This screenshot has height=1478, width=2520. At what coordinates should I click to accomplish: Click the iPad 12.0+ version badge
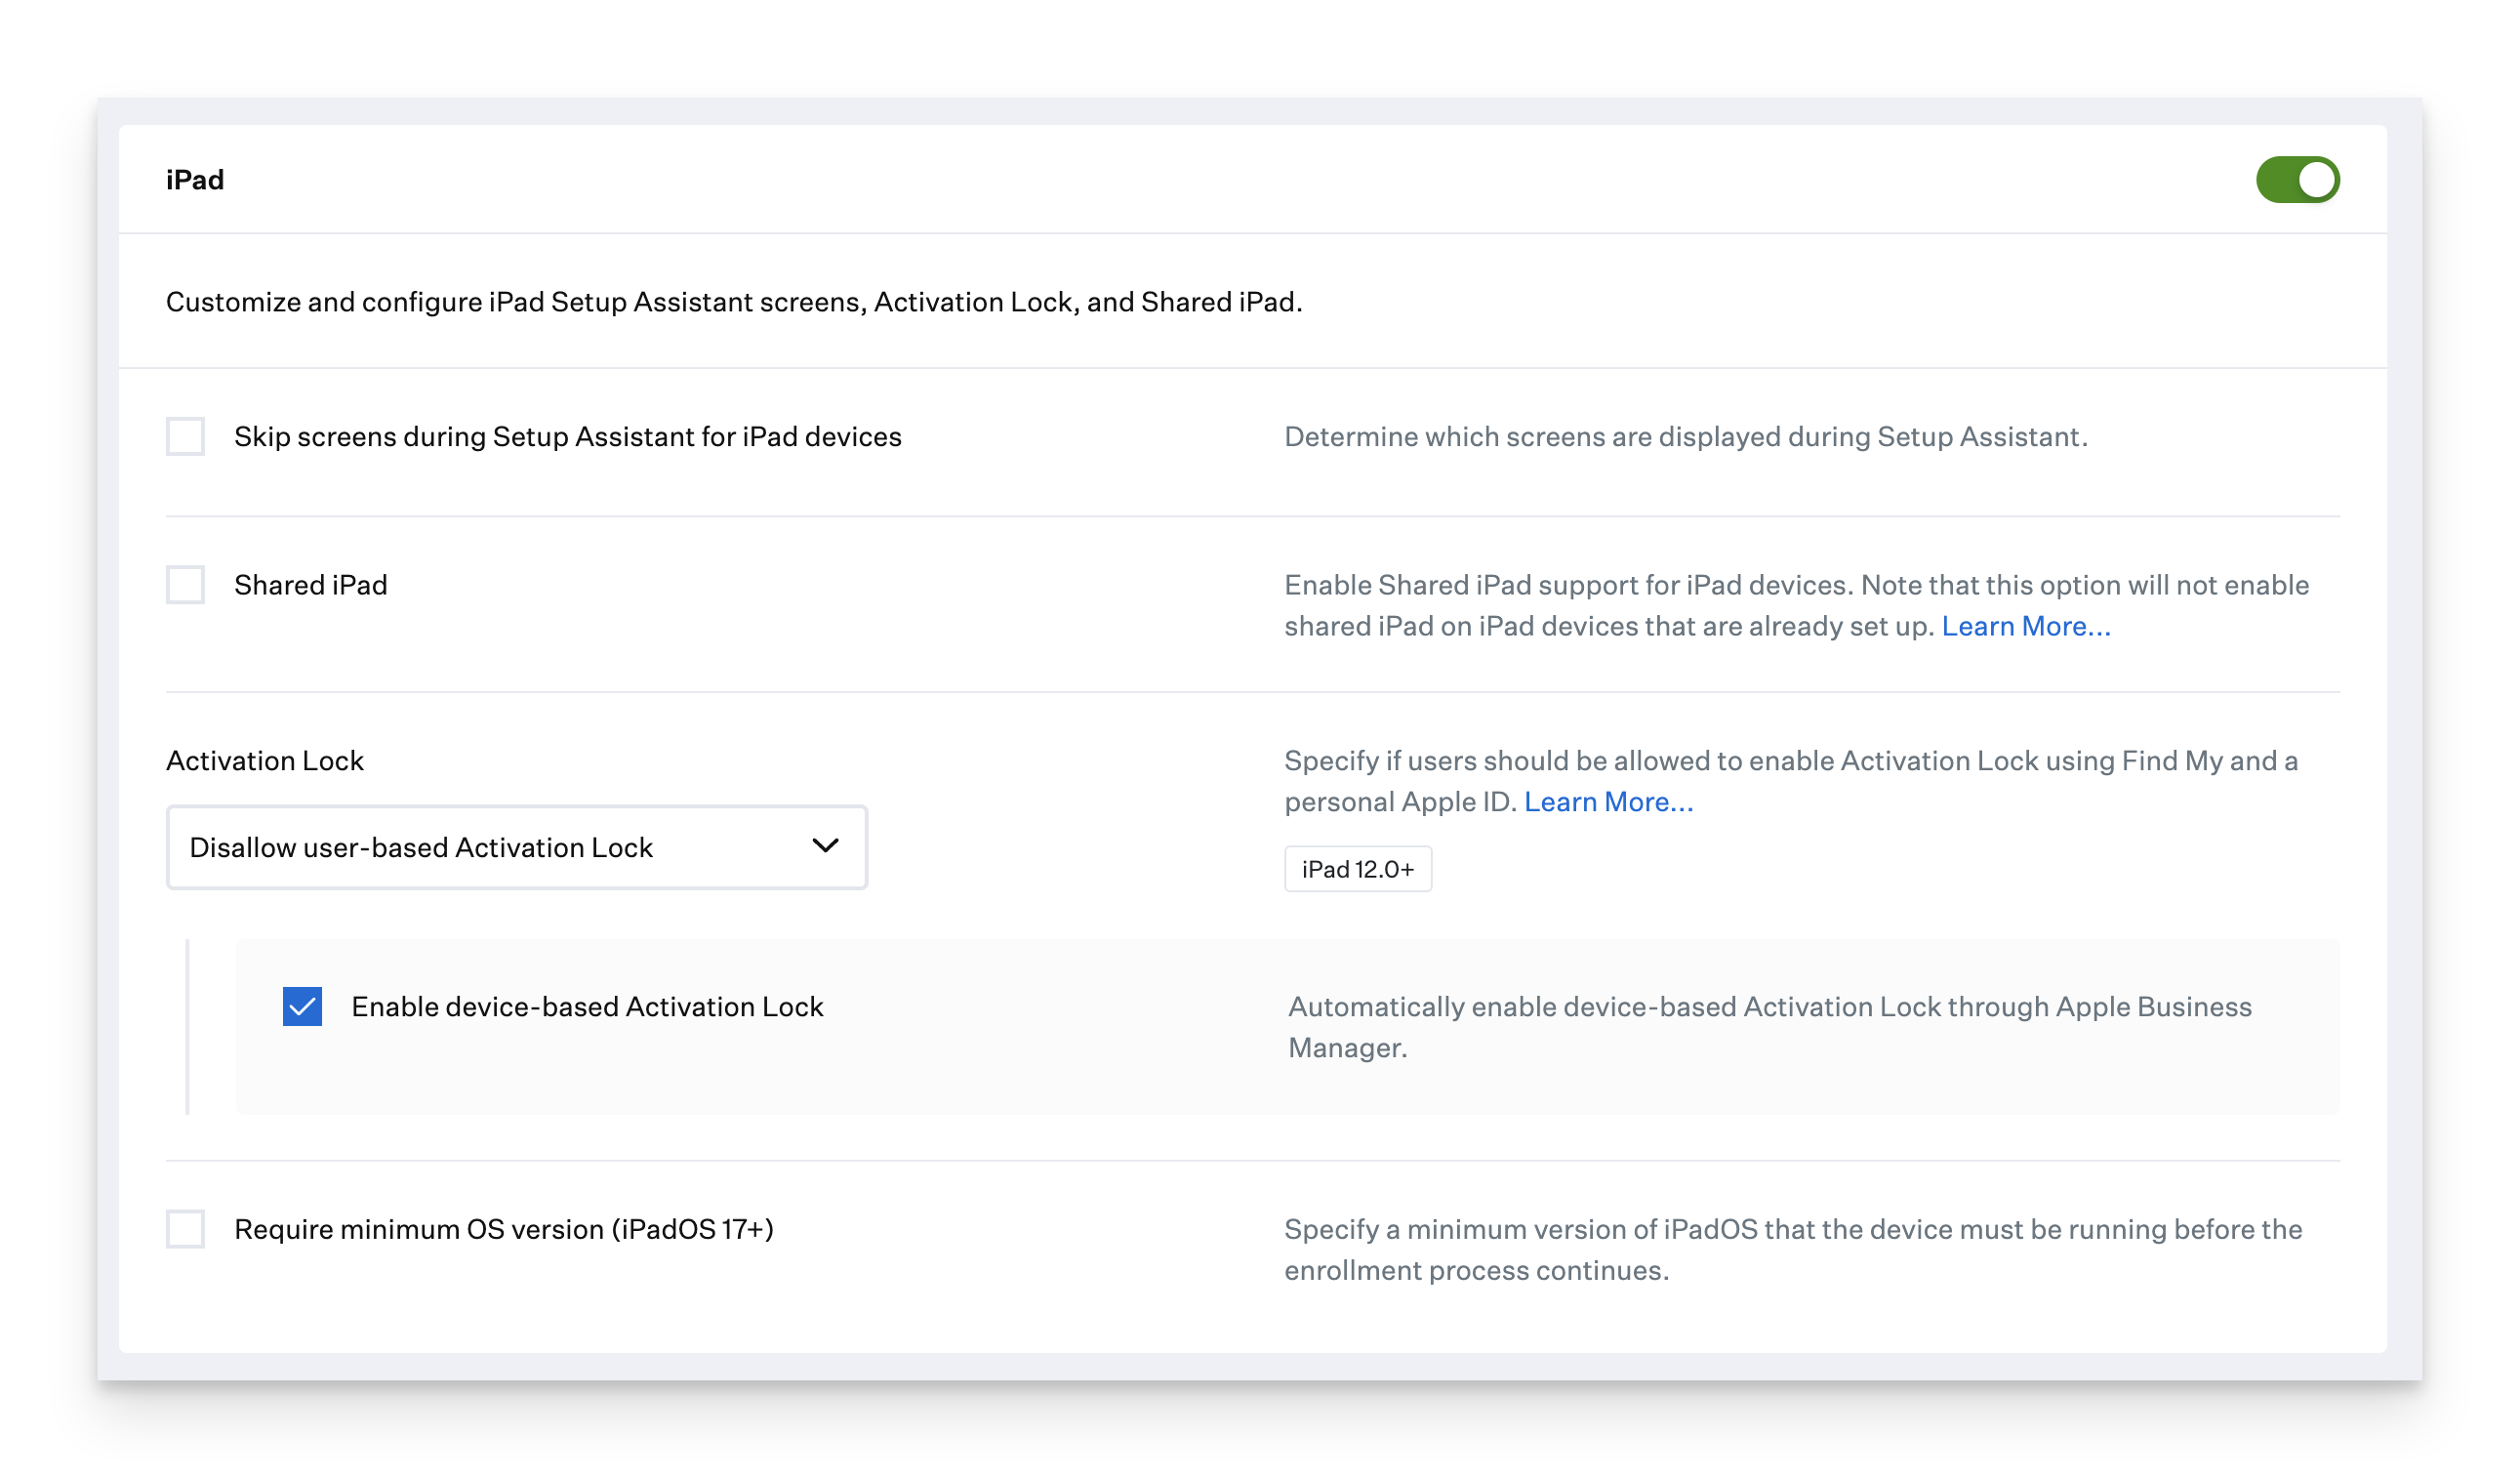pos(1357,869)
